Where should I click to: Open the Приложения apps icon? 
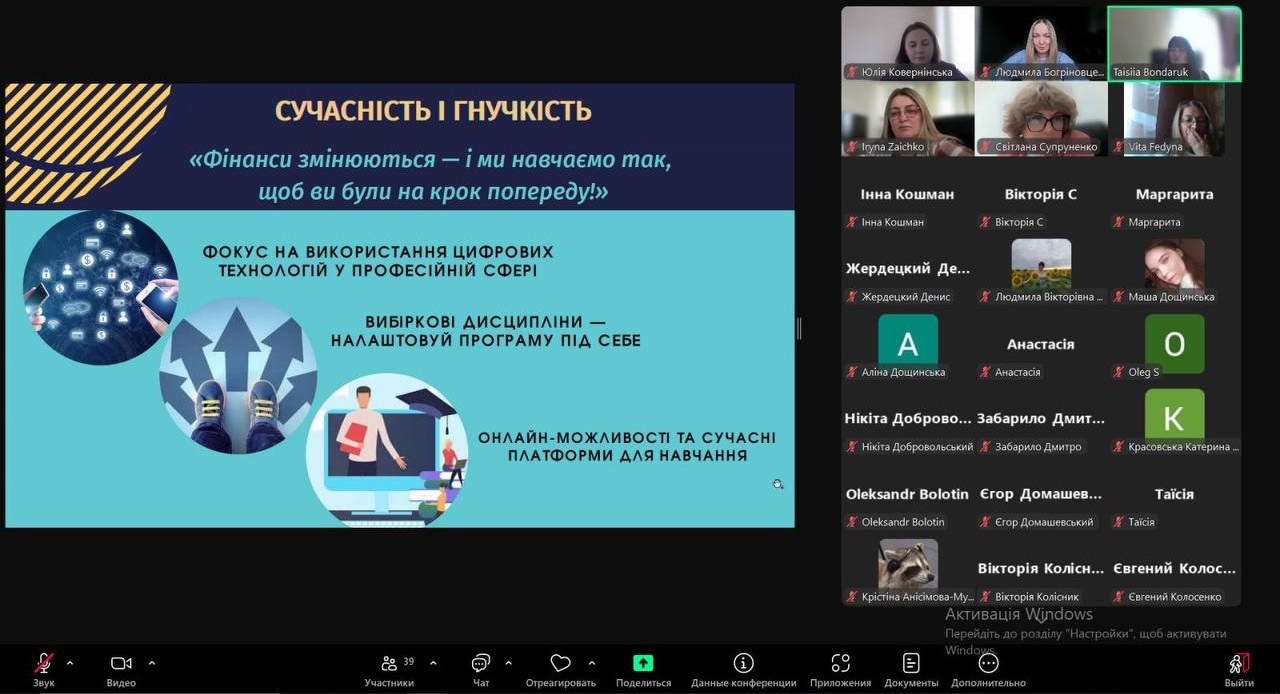[x=840, y=664]
